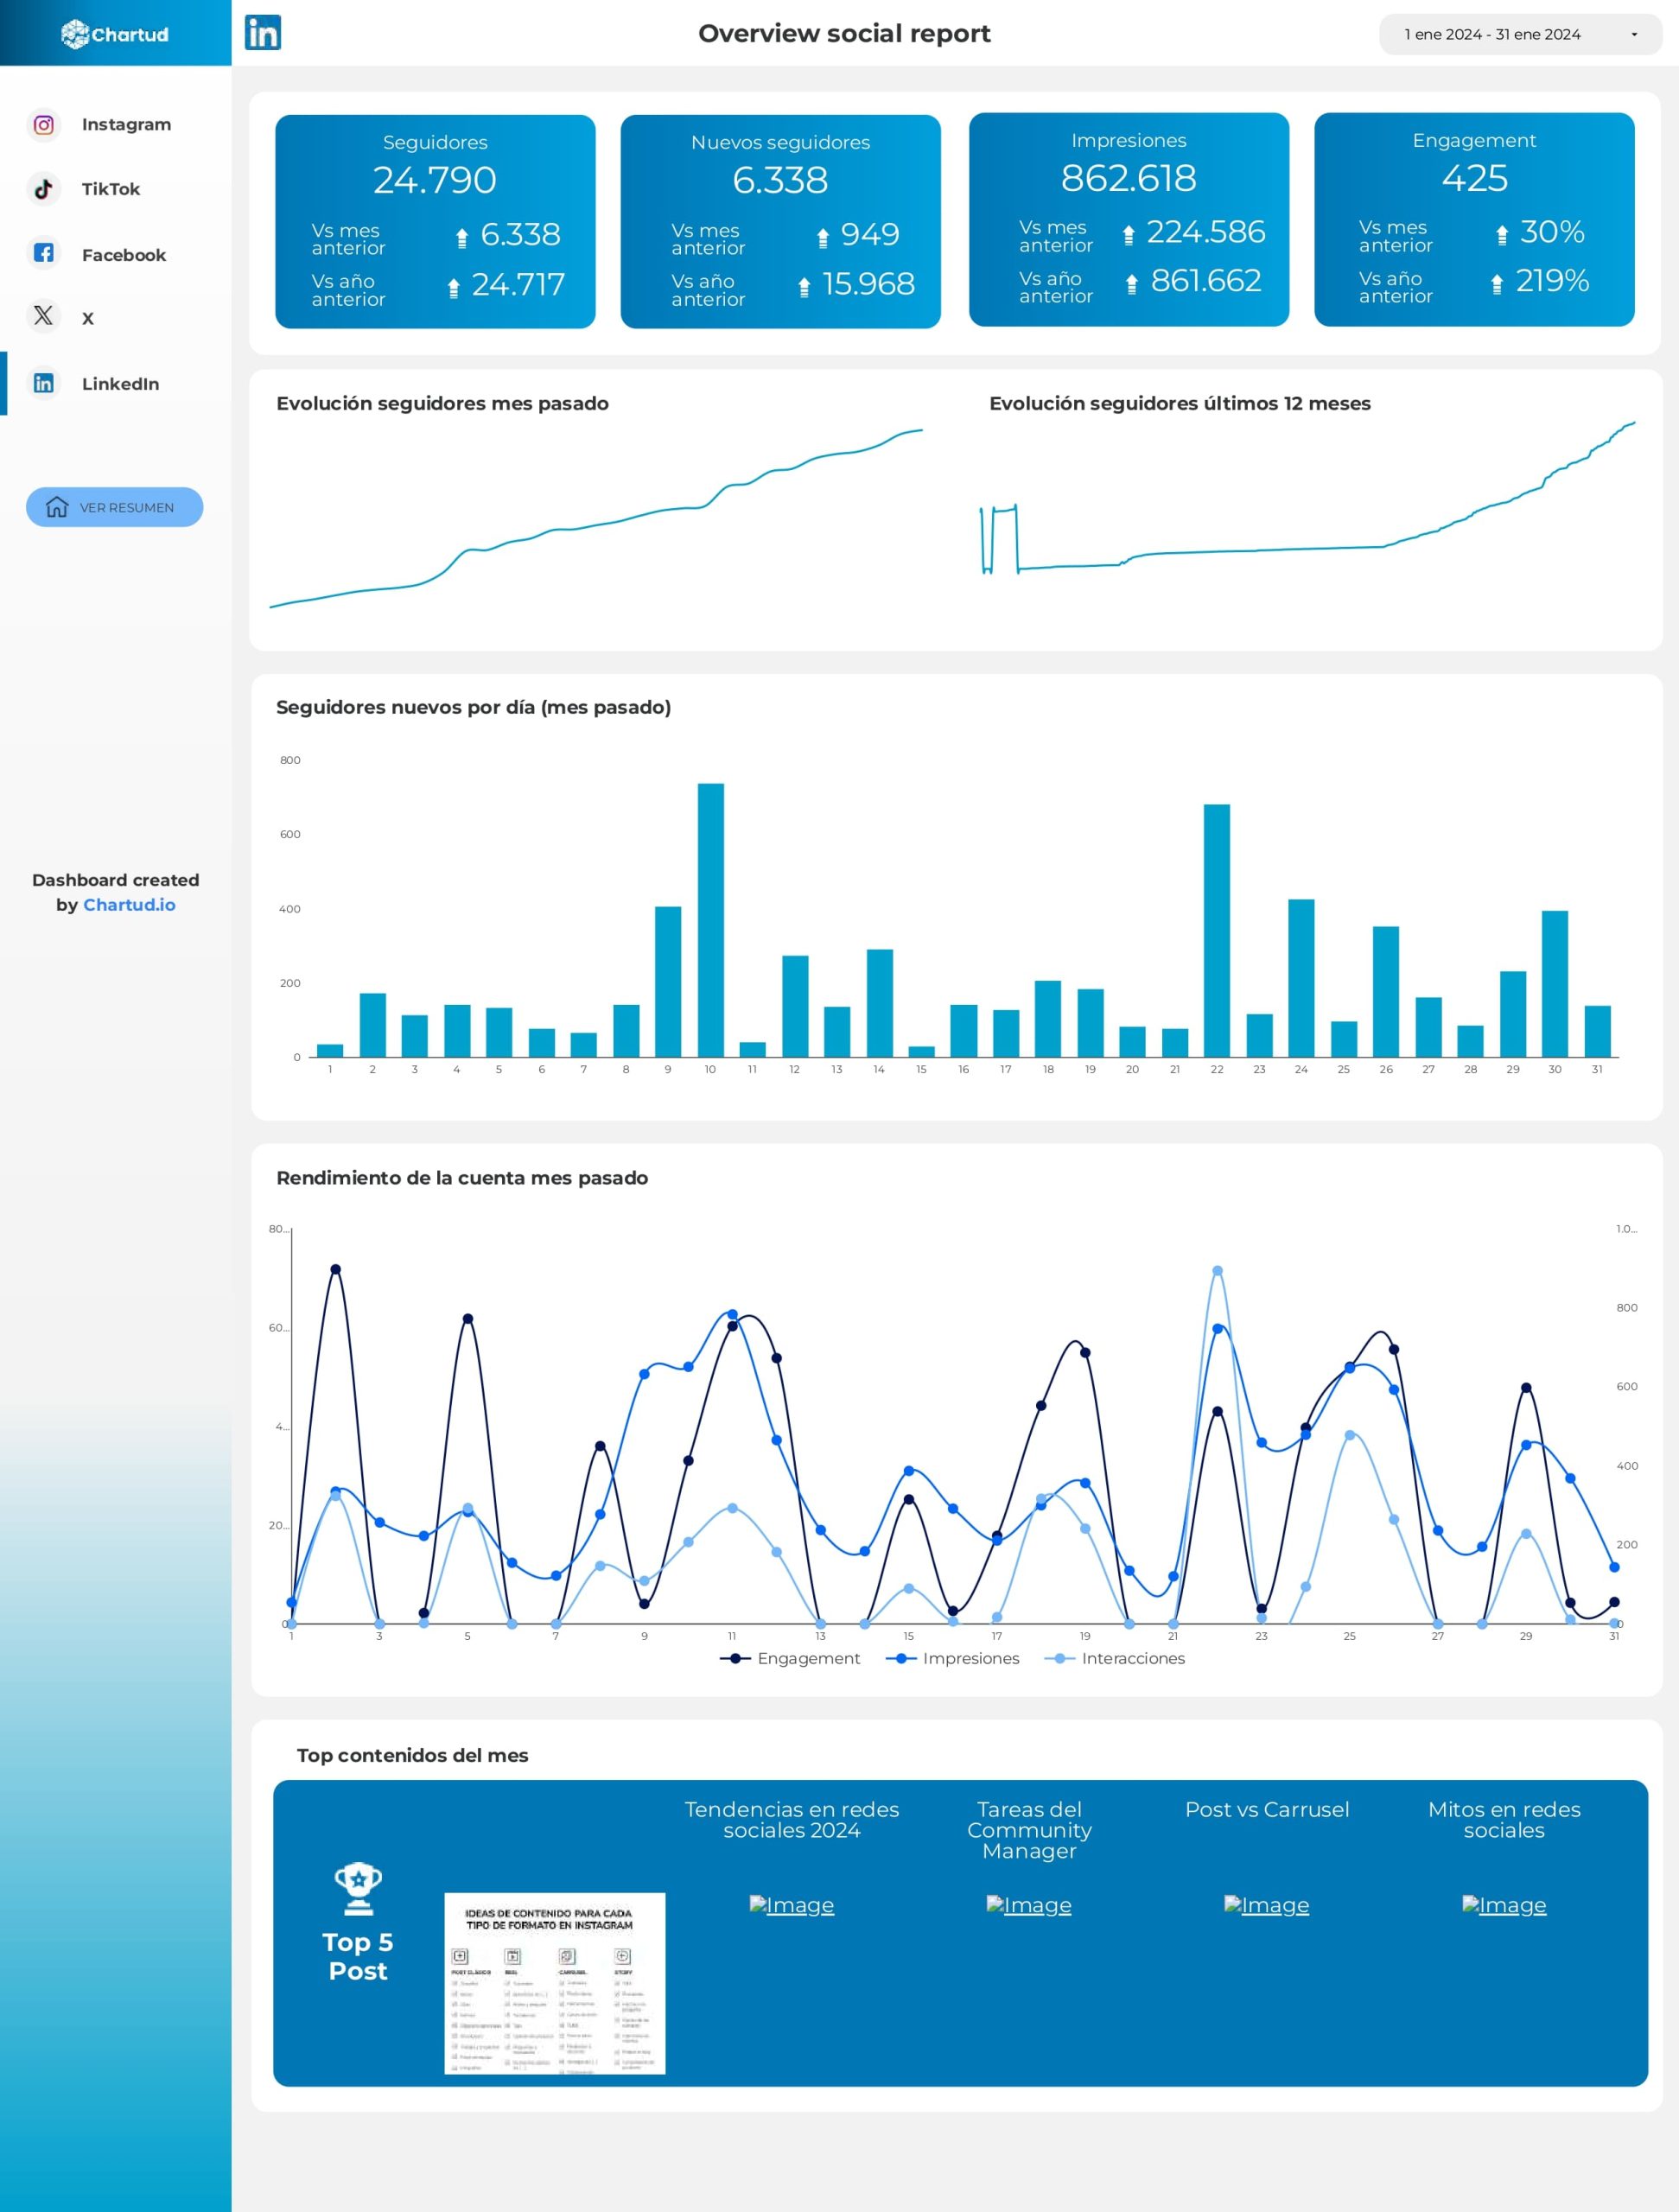Click the Instagram sidebar icon
This screenshot has height=2212, width=1679.
(x=44, y=125)
